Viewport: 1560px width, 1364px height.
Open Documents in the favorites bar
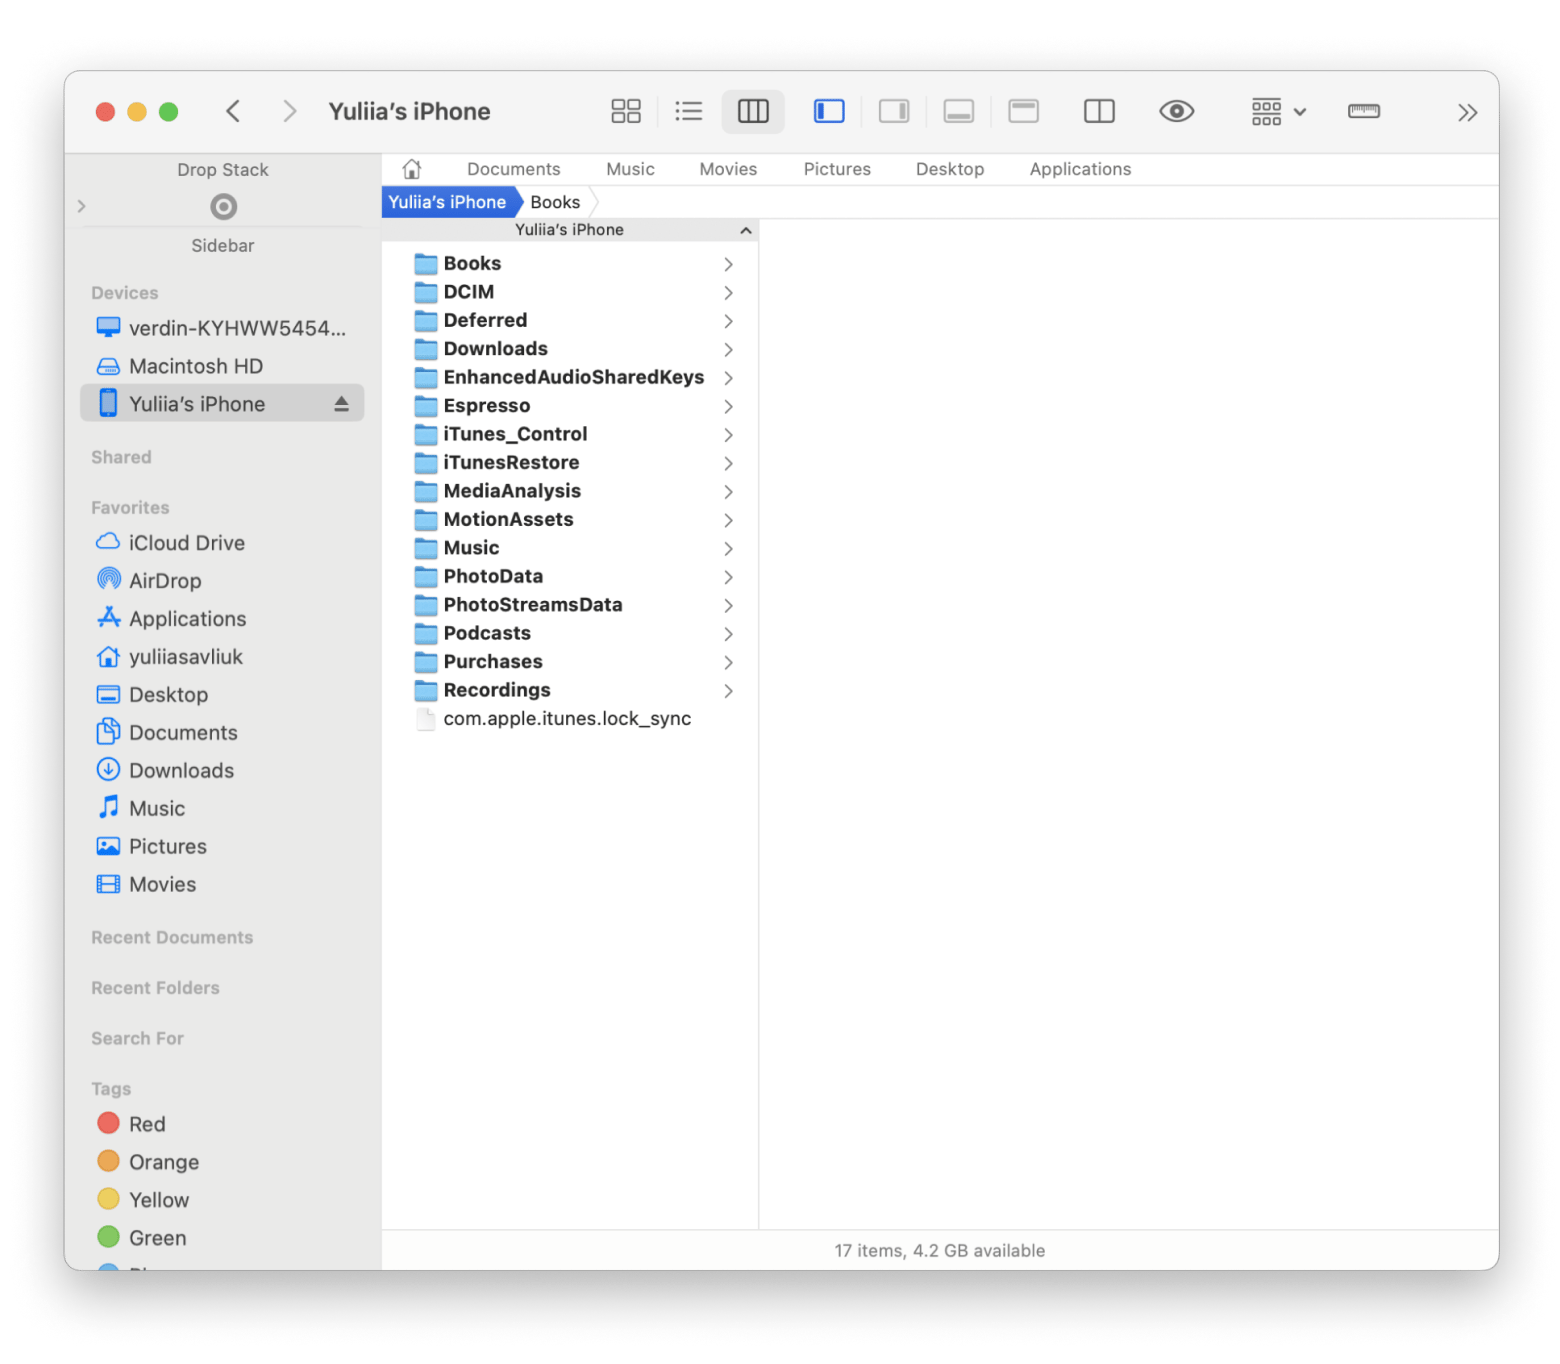(x=513, y=169)
